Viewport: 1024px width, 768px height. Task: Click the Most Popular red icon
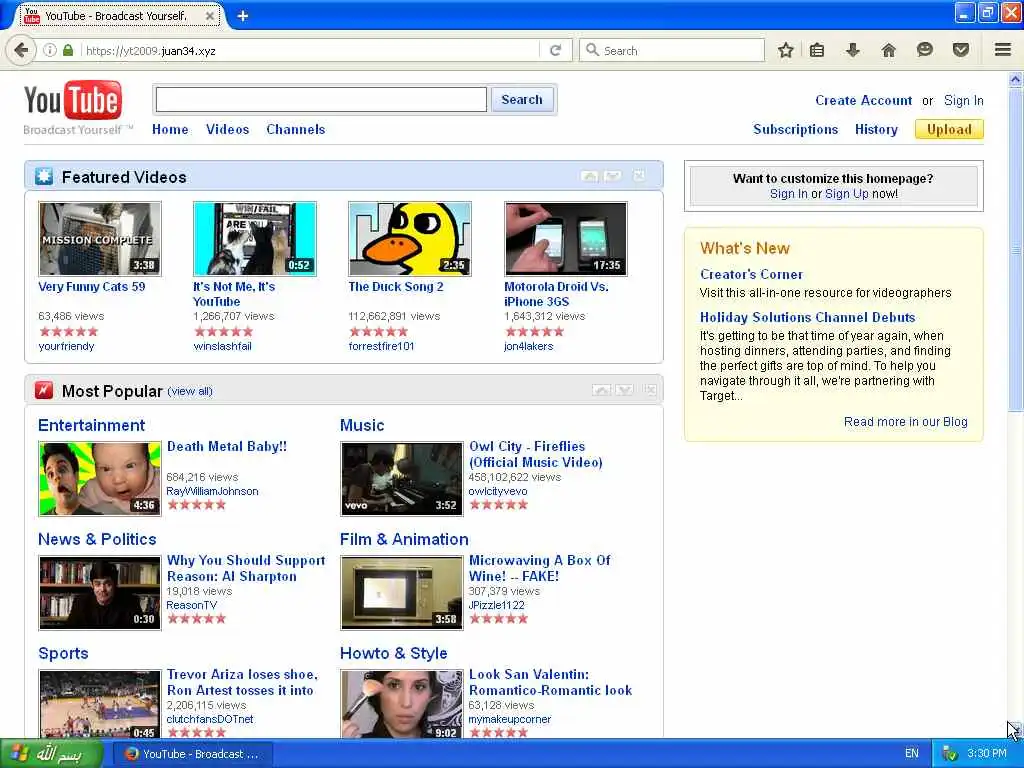[44, 391]
